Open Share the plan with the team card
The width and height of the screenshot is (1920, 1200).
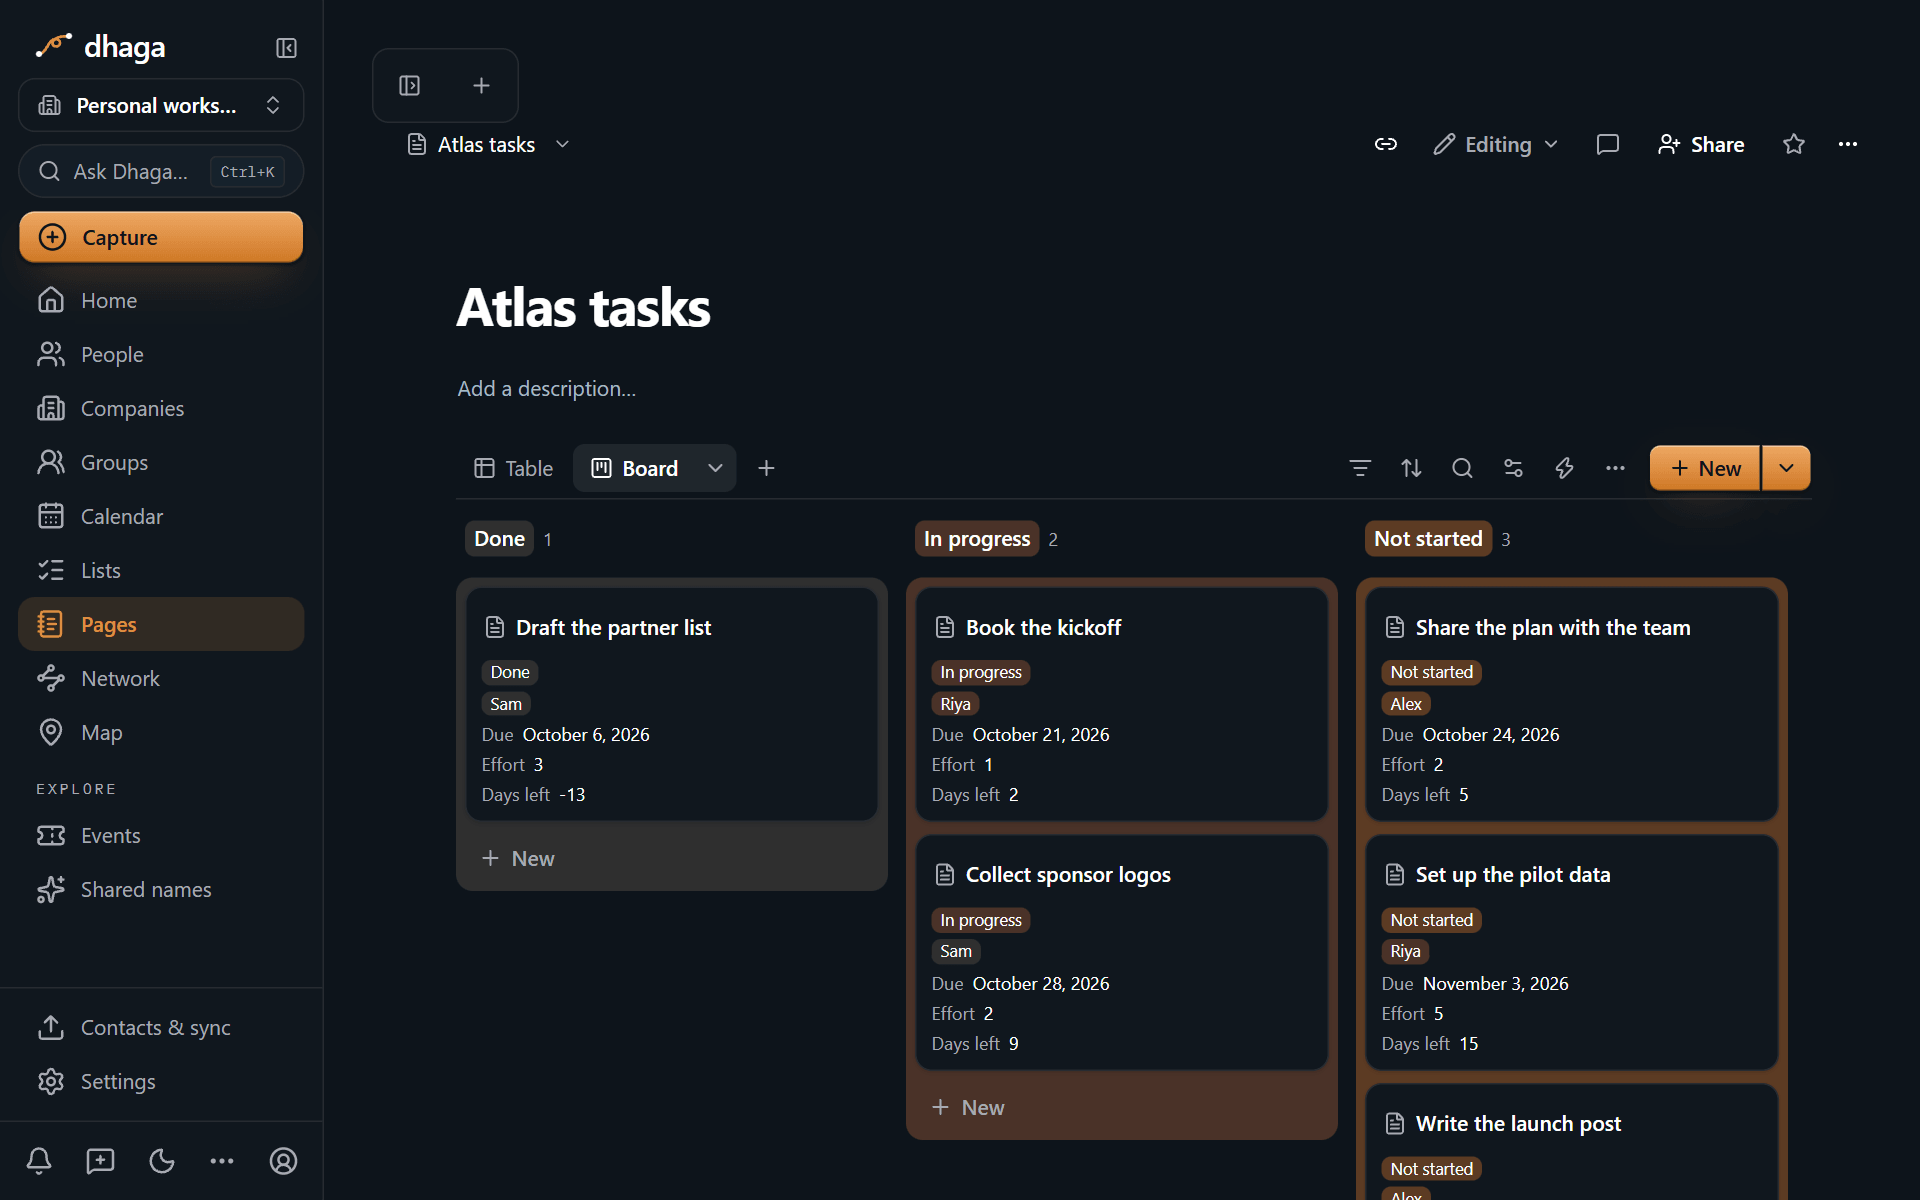[1572, 704]
